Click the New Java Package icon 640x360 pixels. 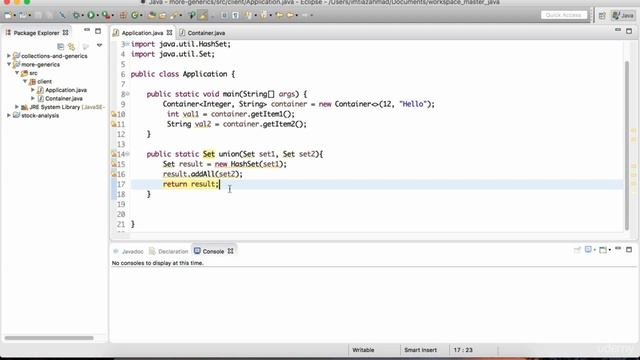pos(123,16)
